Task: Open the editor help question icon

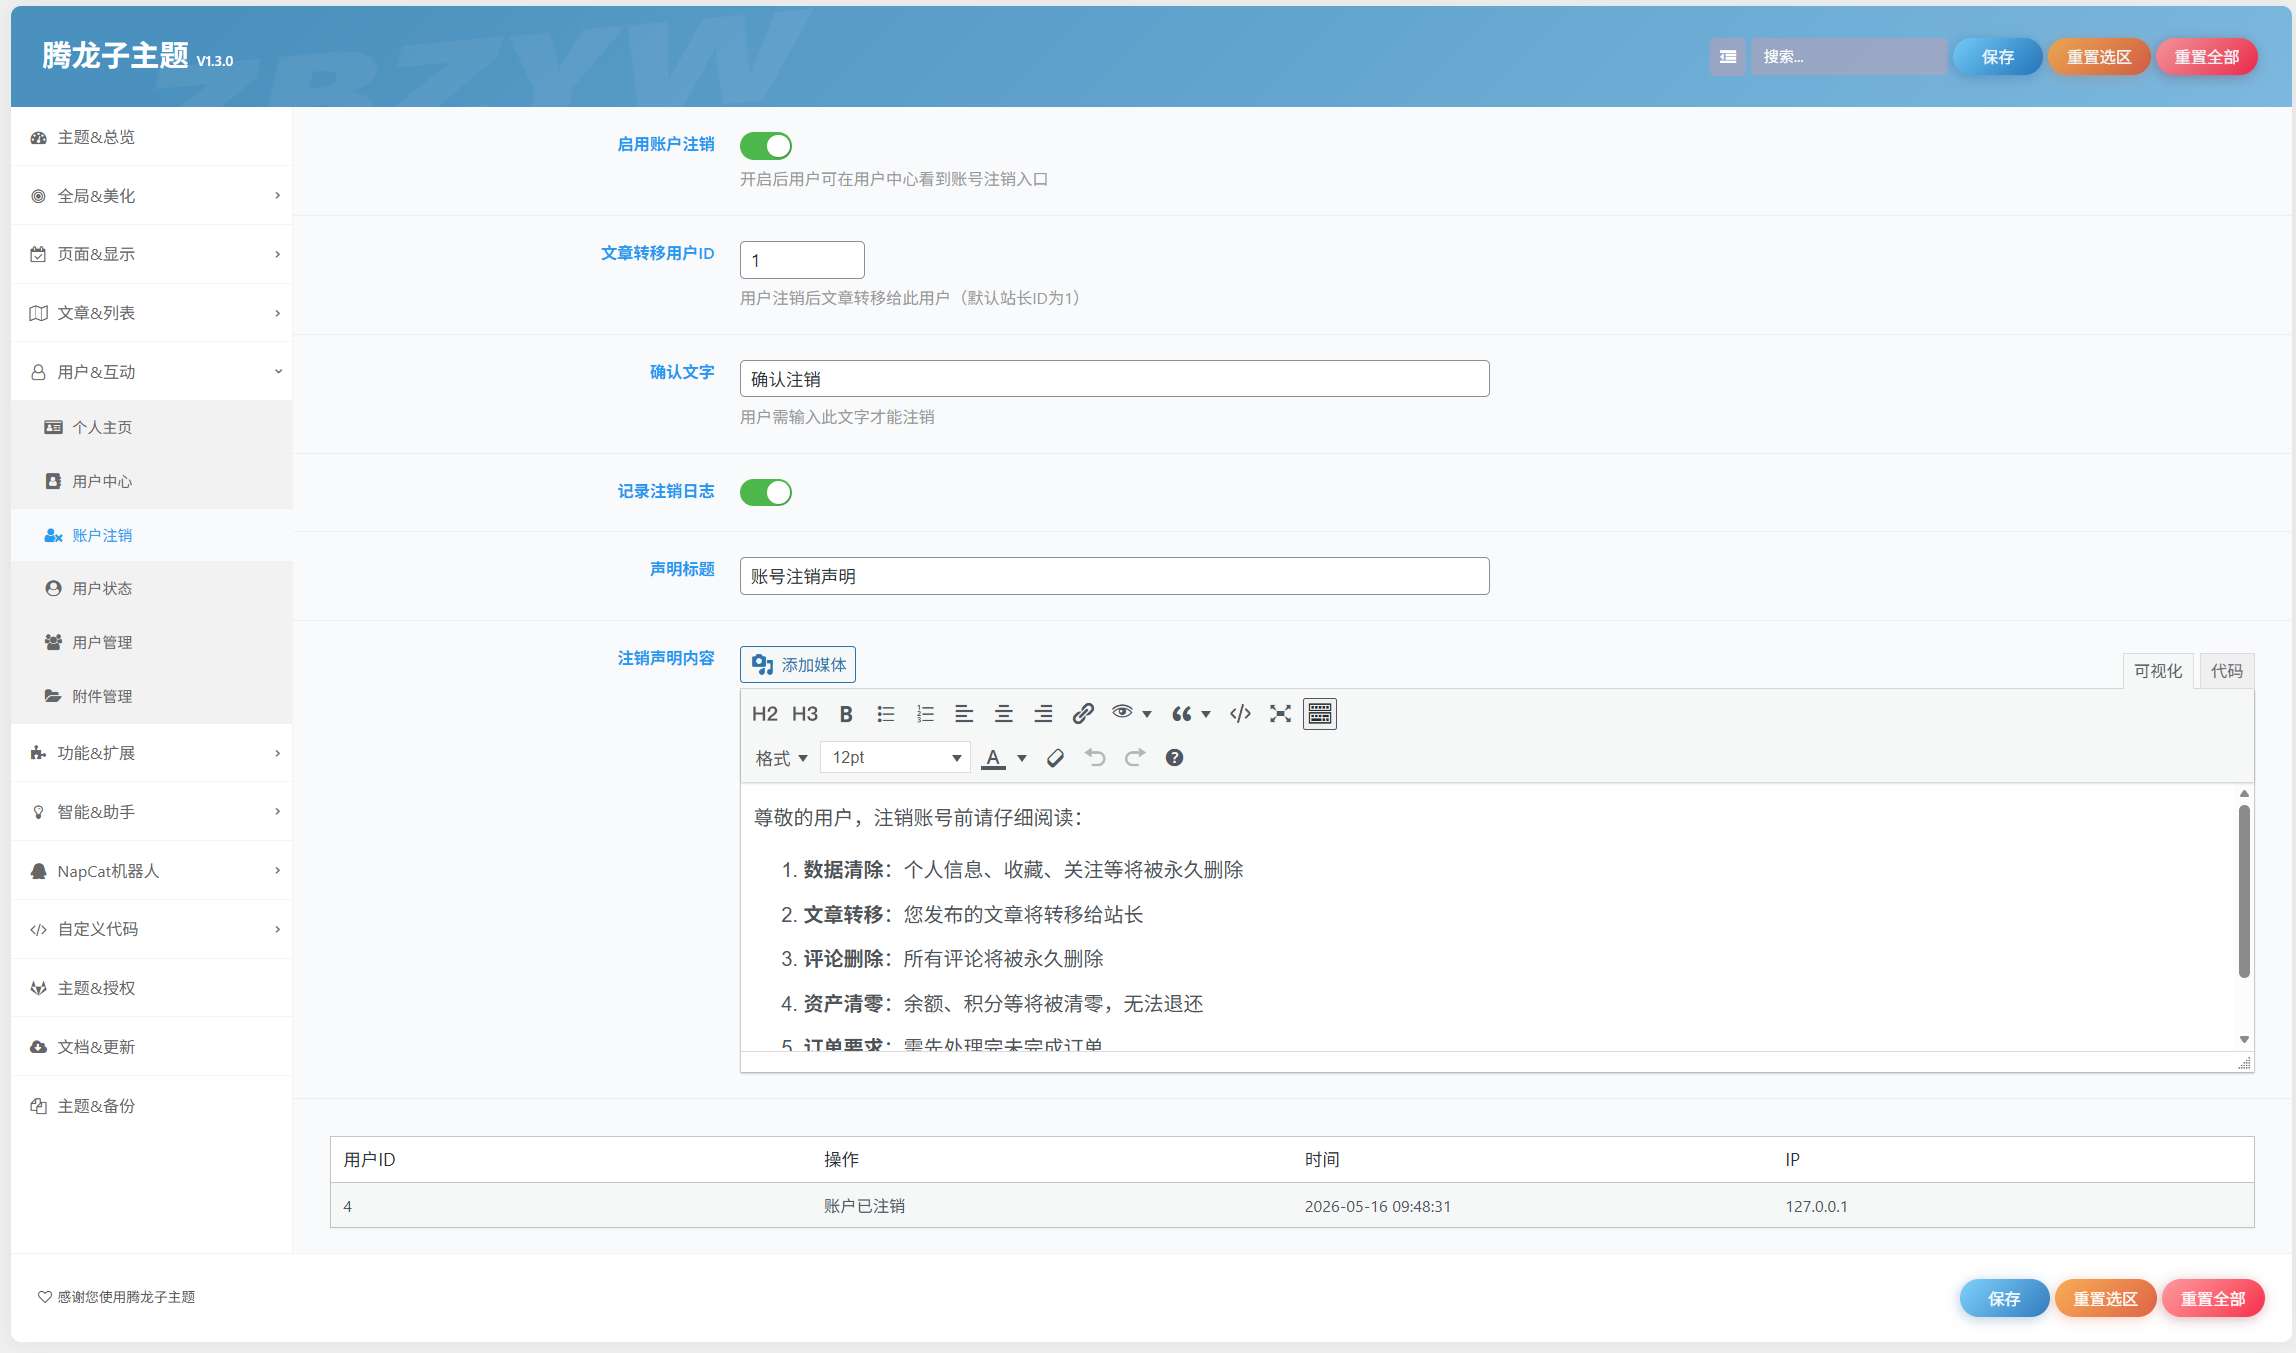Action: [x=1174, y=758]
